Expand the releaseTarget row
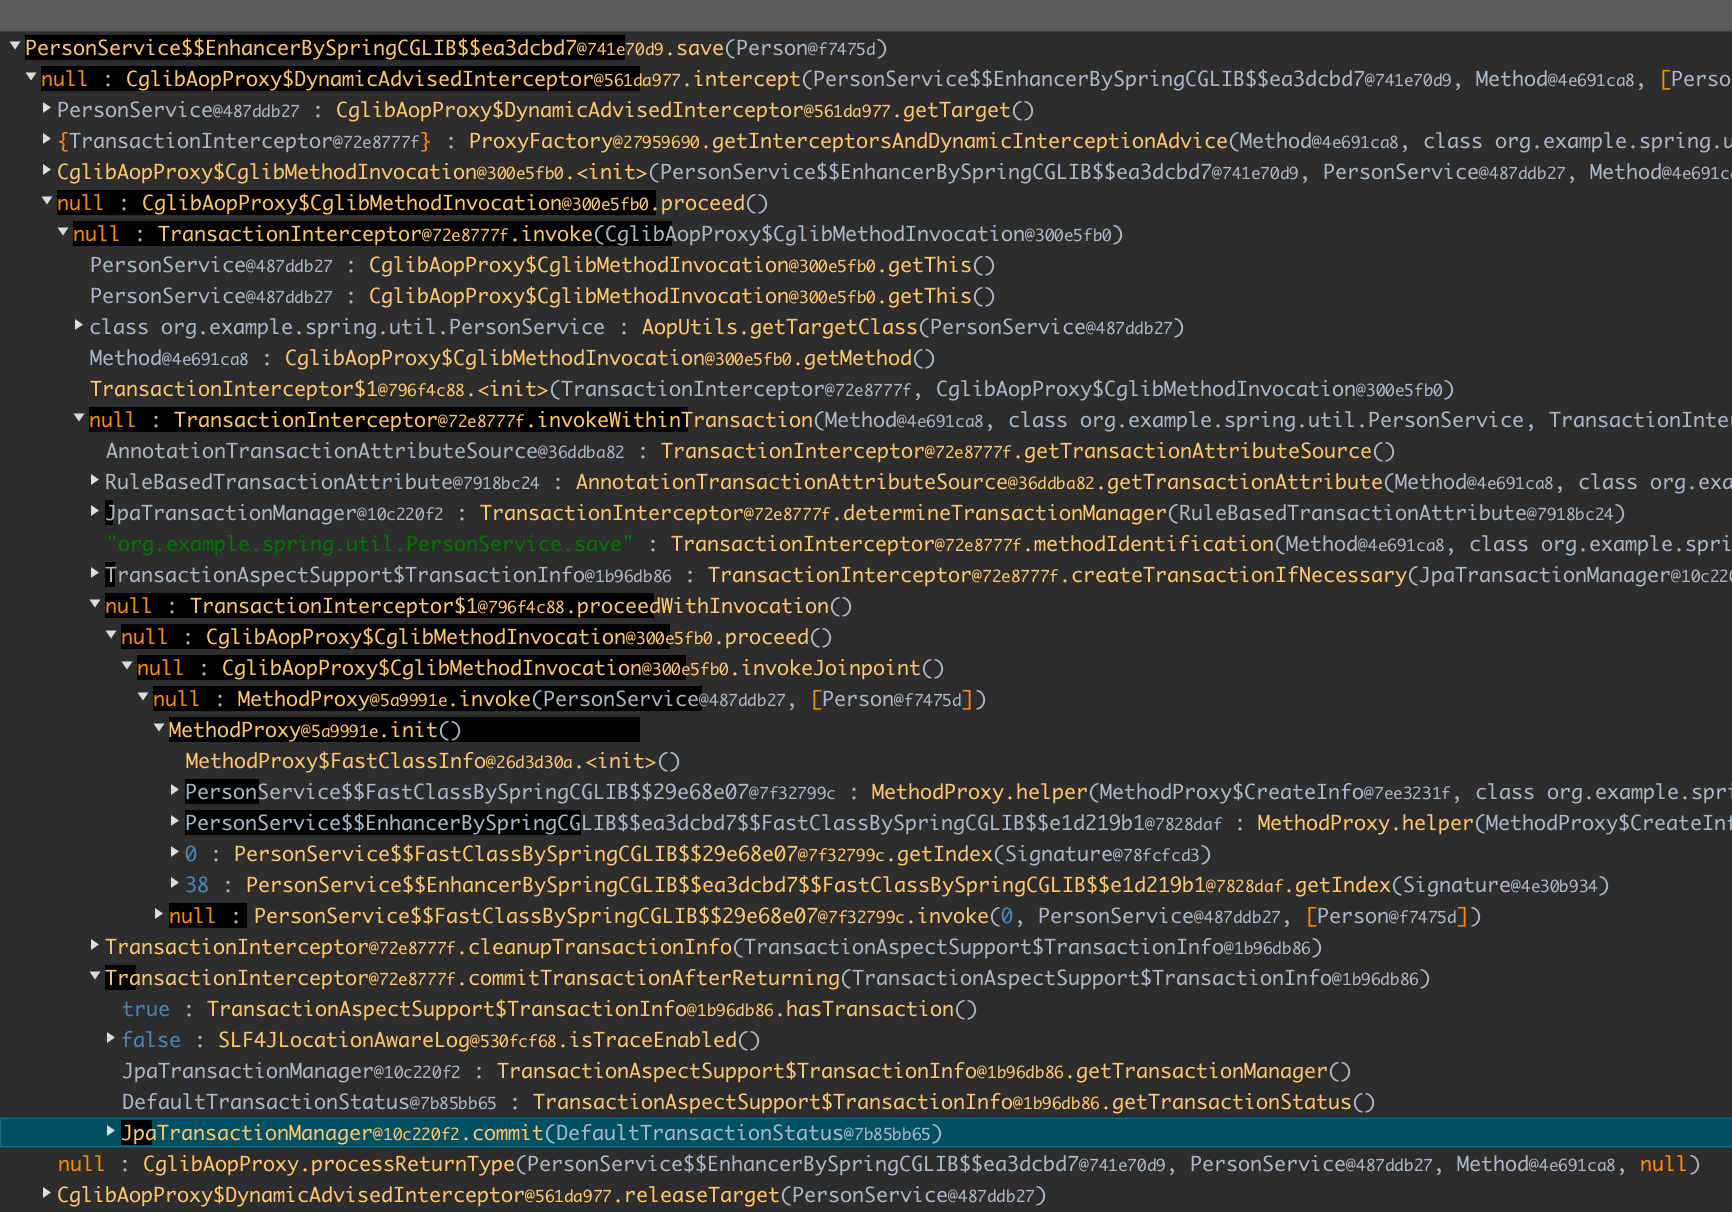Image resolution: width=1732 pixels, height=1212 pixels. tap(47, 1192)
